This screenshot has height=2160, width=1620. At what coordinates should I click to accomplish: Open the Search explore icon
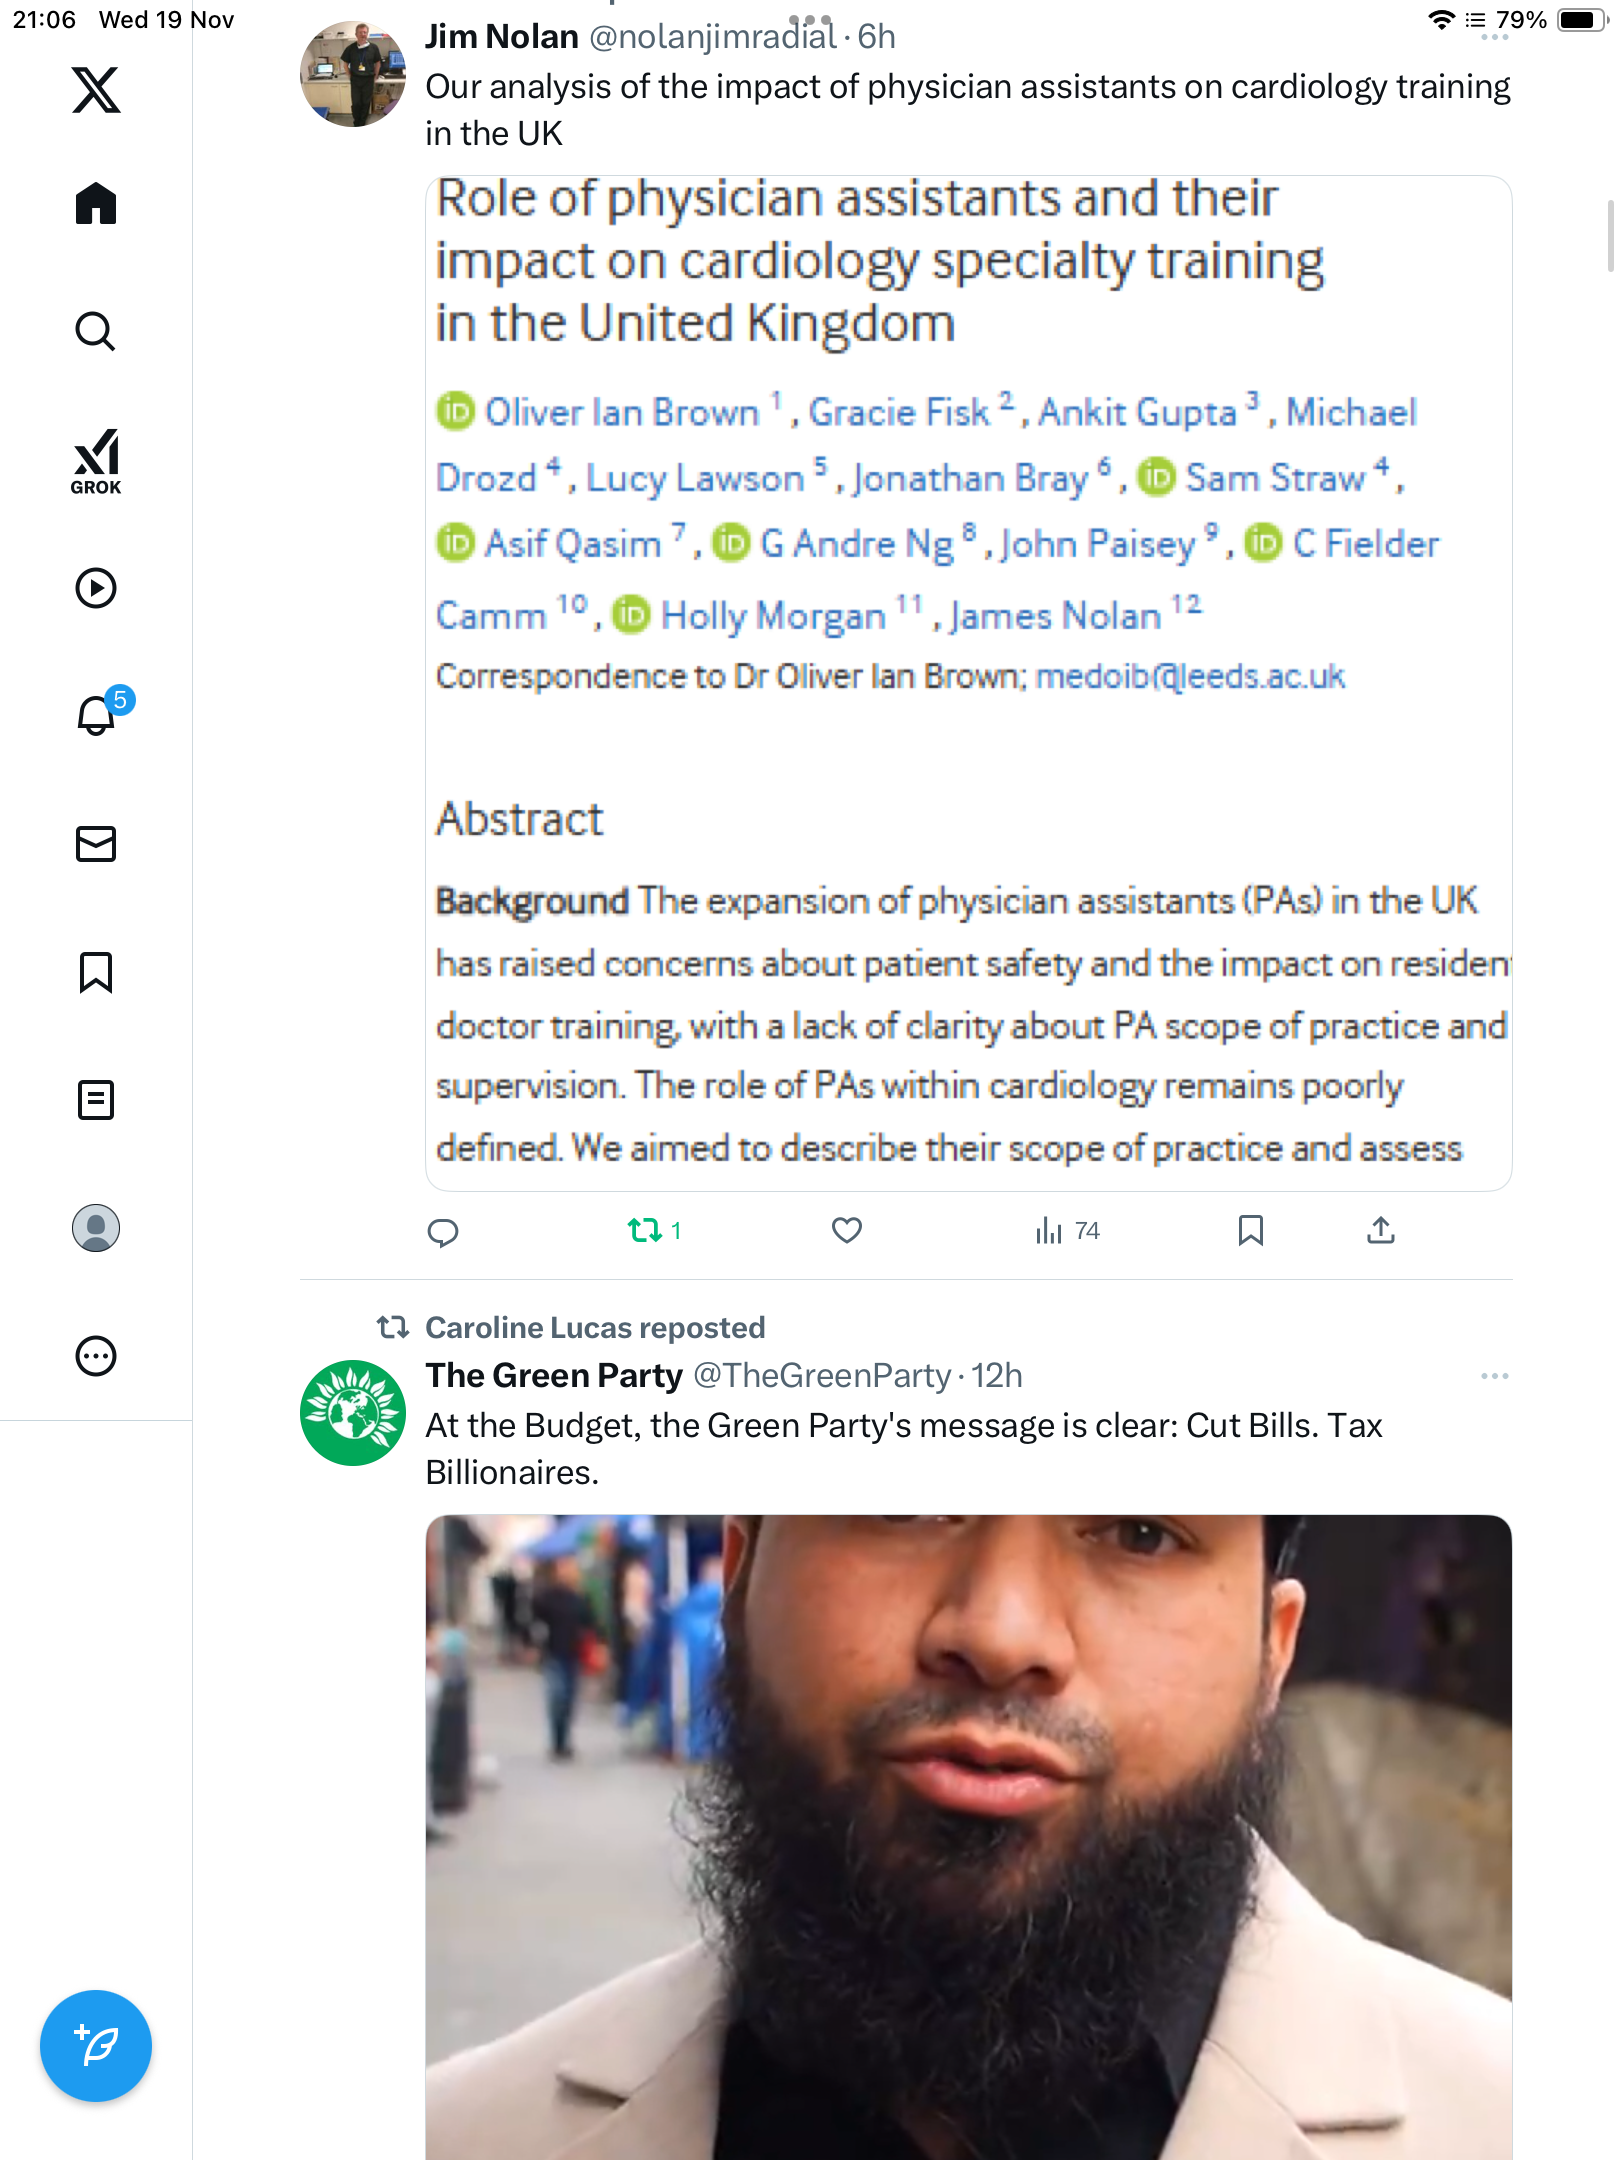coord(96,331)
